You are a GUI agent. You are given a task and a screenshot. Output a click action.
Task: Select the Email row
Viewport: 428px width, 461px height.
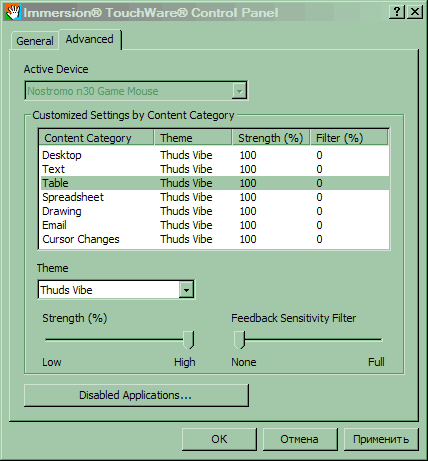[214, 225]
